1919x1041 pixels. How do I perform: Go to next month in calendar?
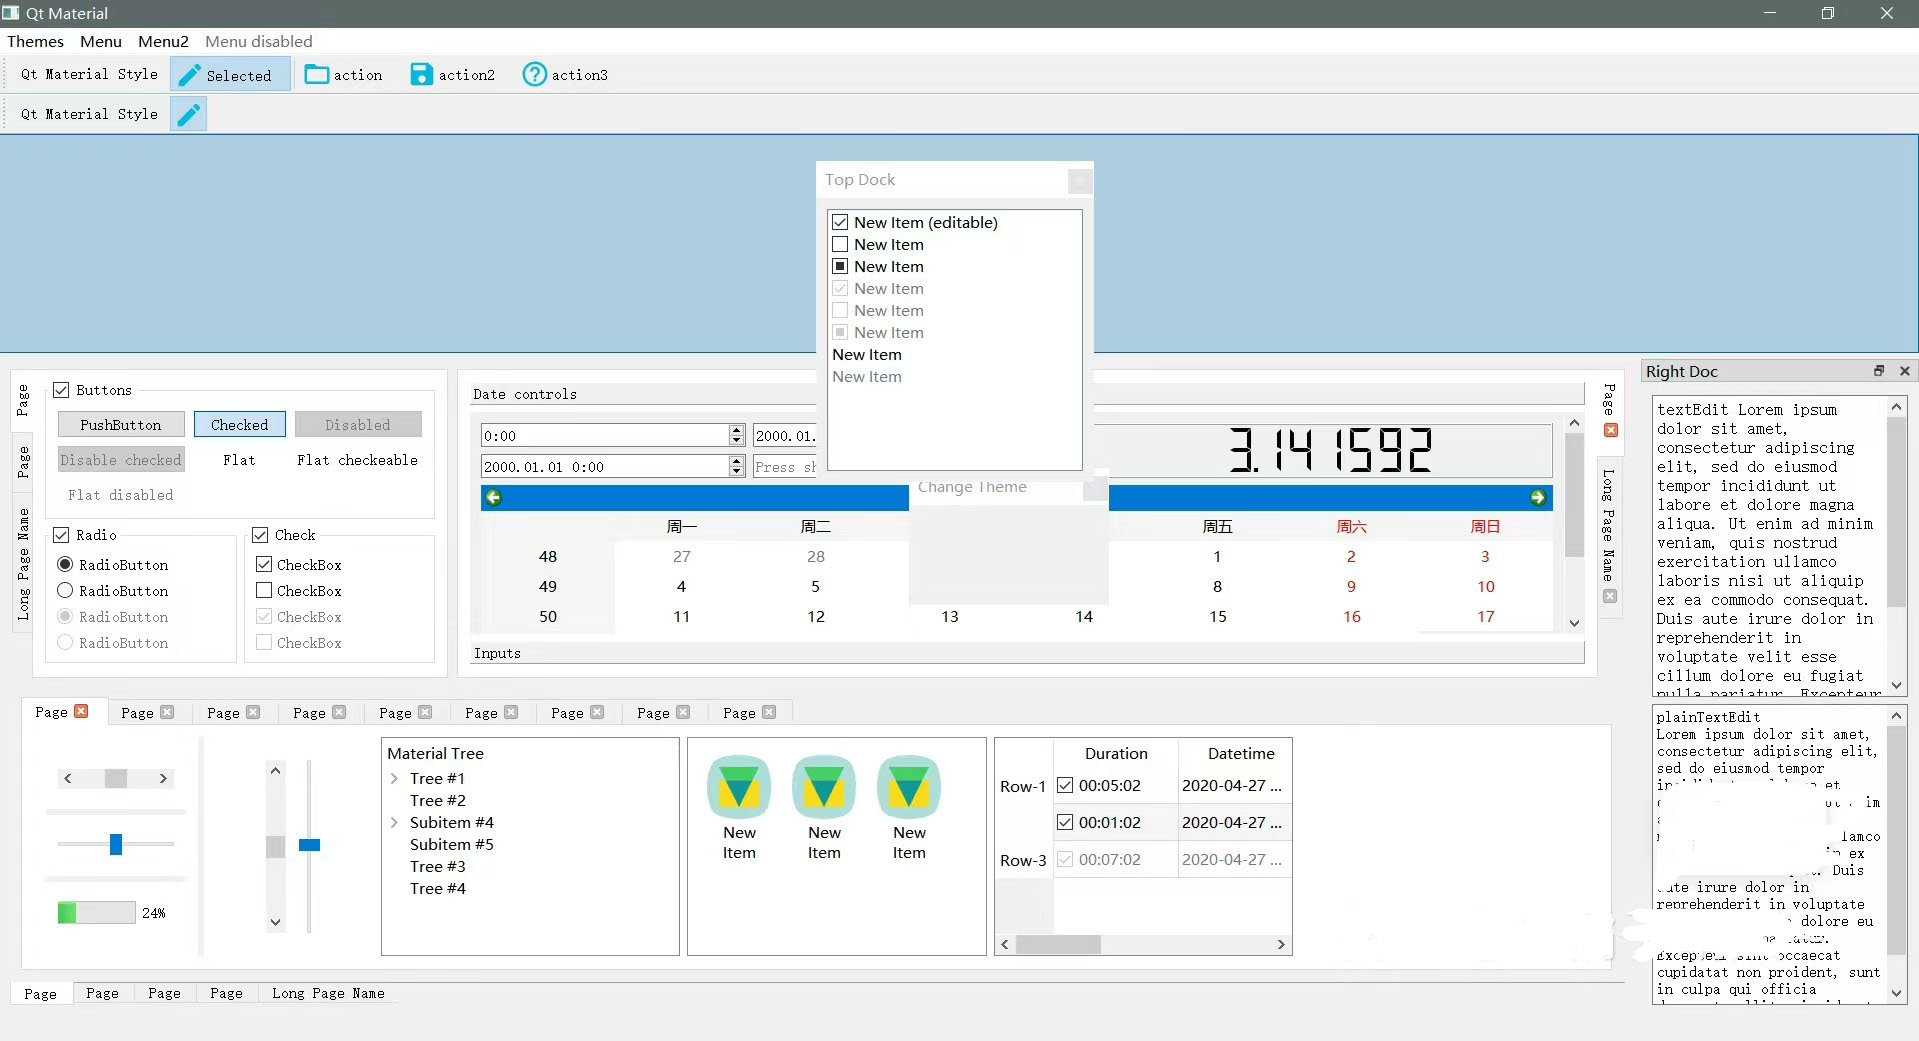pos(1538,497)
